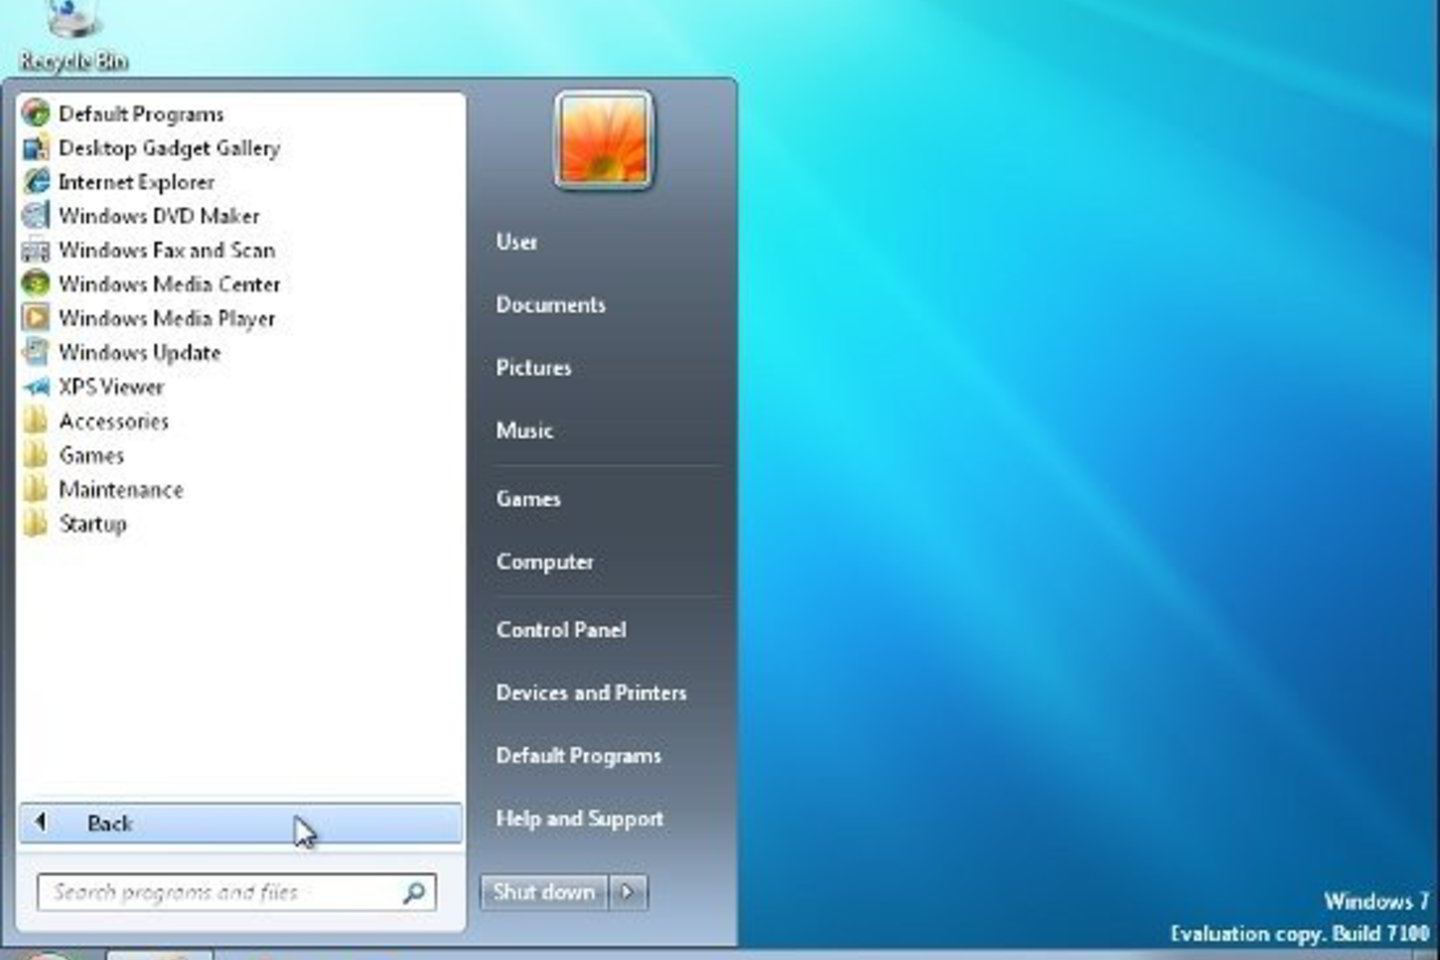Open the Windows Fax and Scan icon
The height and width of the screenshot is (960, 1440).
36,250
